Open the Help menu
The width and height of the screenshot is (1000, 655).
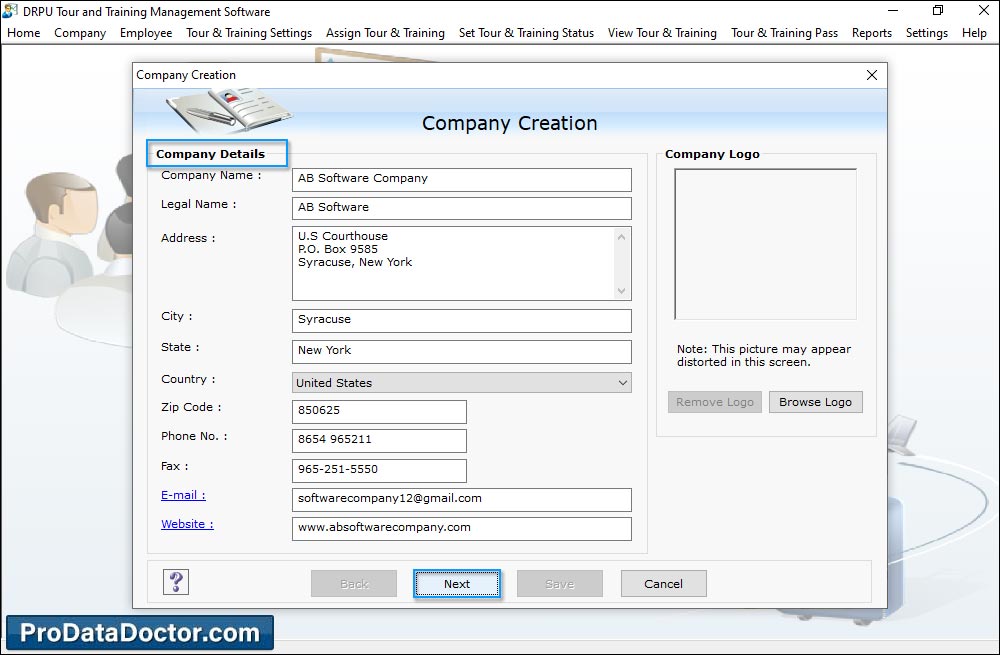tap(974, 33)
